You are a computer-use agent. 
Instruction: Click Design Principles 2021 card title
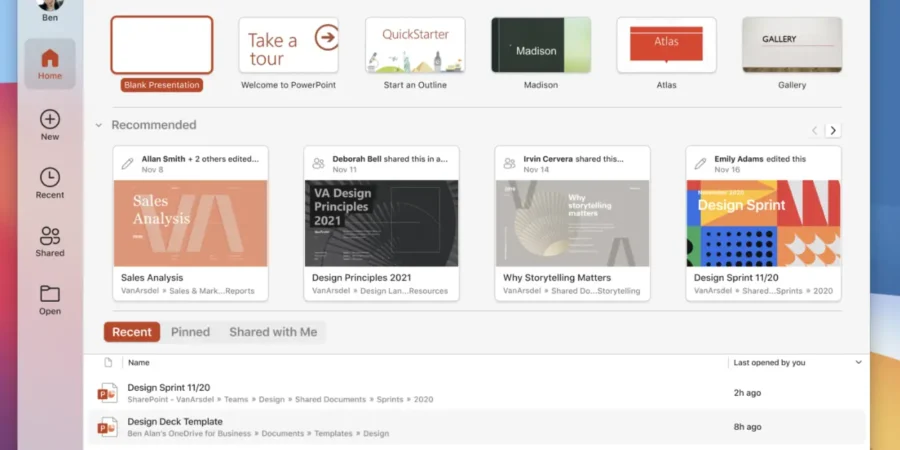[362, 278]
